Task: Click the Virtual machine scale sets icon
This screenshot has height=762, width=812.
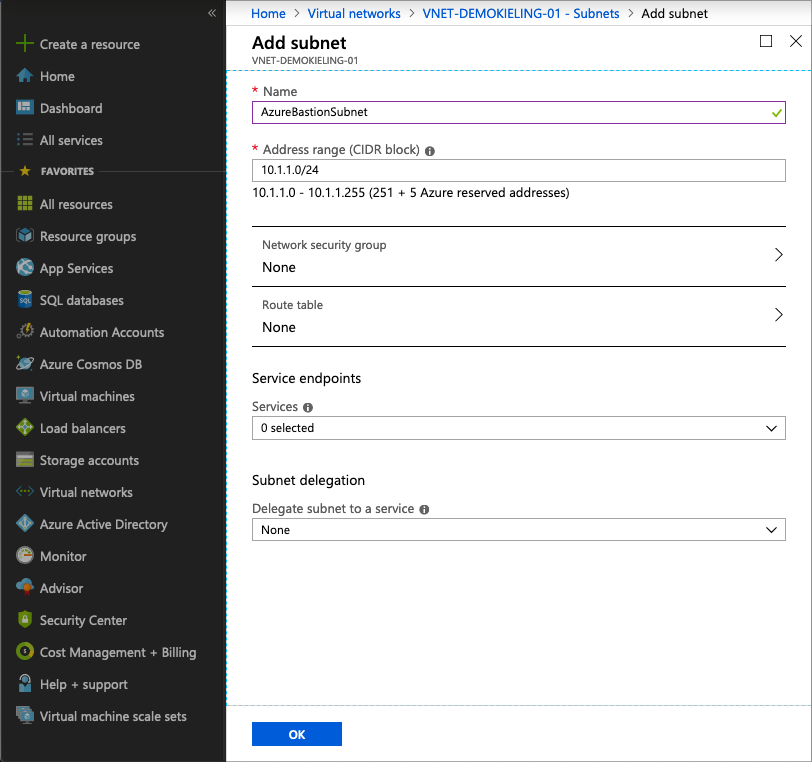Action: click(24, 715)
